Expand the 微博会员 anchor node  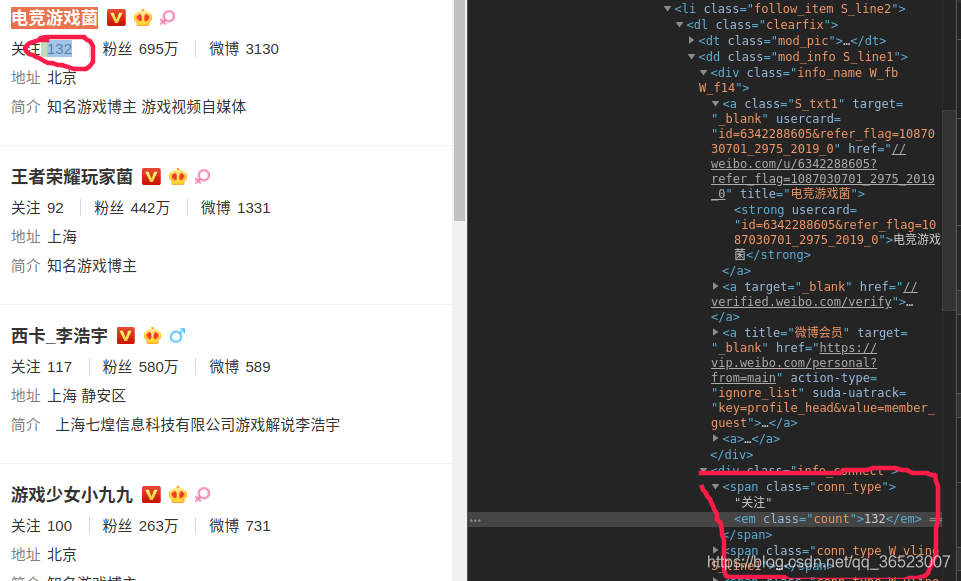[x=715, y=332]
